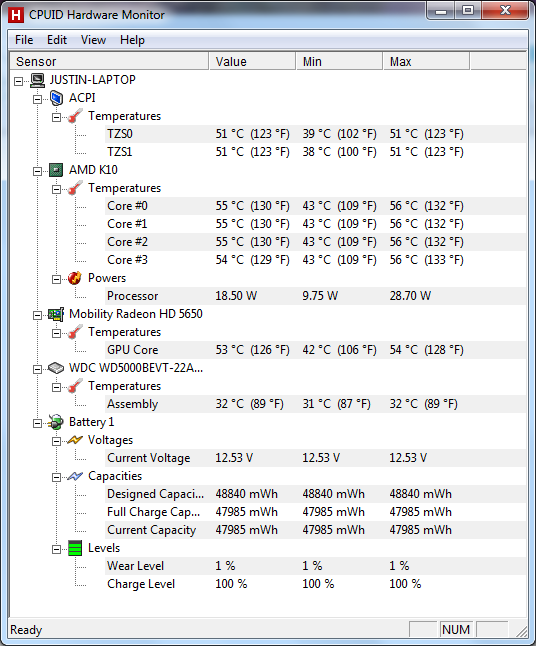Open the File menu
Screen dimensions: 536x646
(24, 40)
